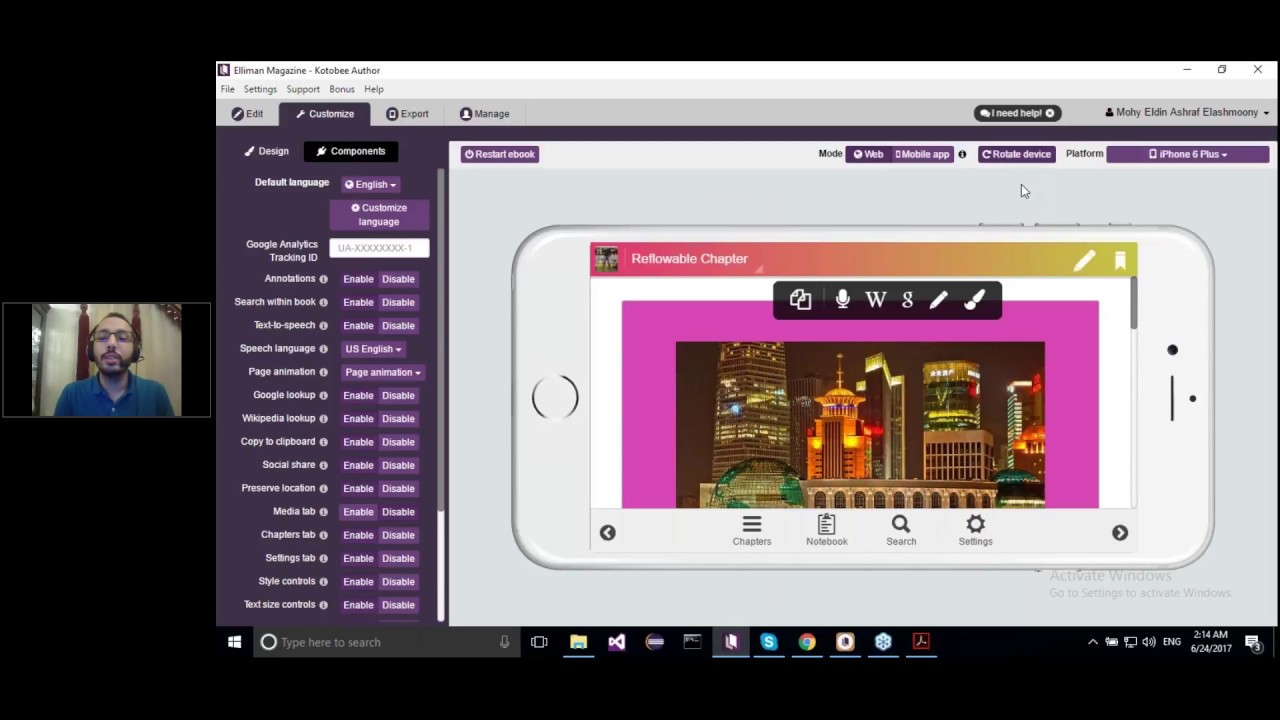
Task: Switch to the Manage tab
Action: pos(484,114)
